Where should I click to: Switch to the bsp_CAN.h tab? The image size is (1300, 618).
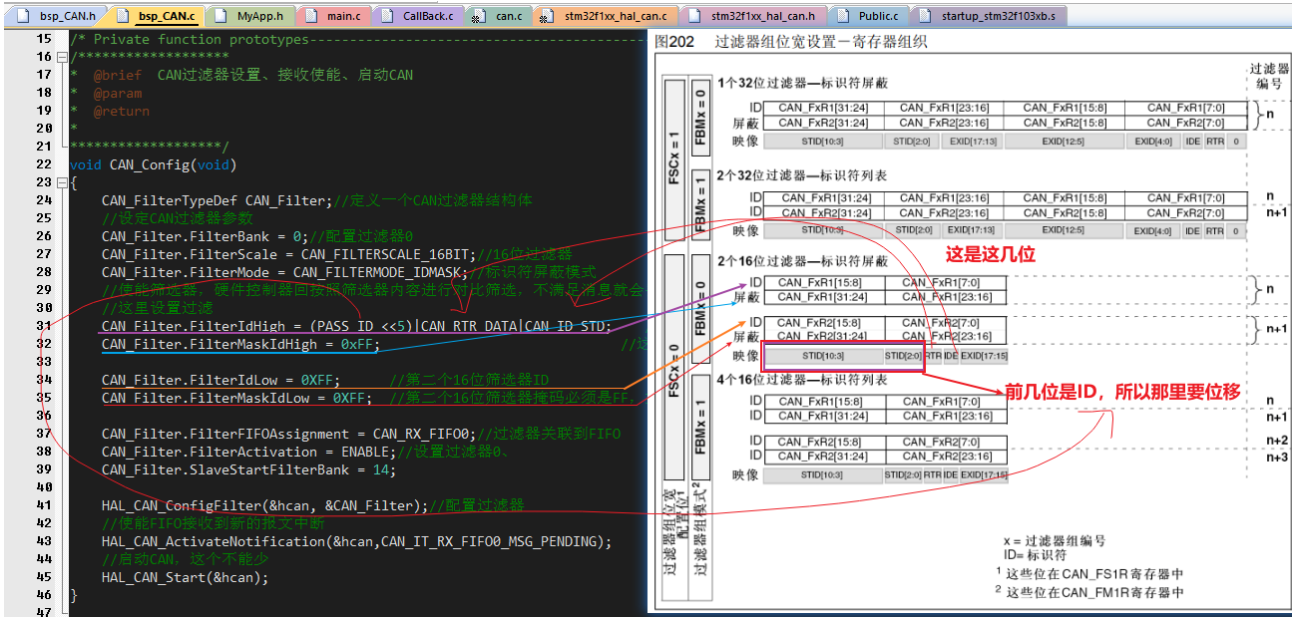(59, 16)
